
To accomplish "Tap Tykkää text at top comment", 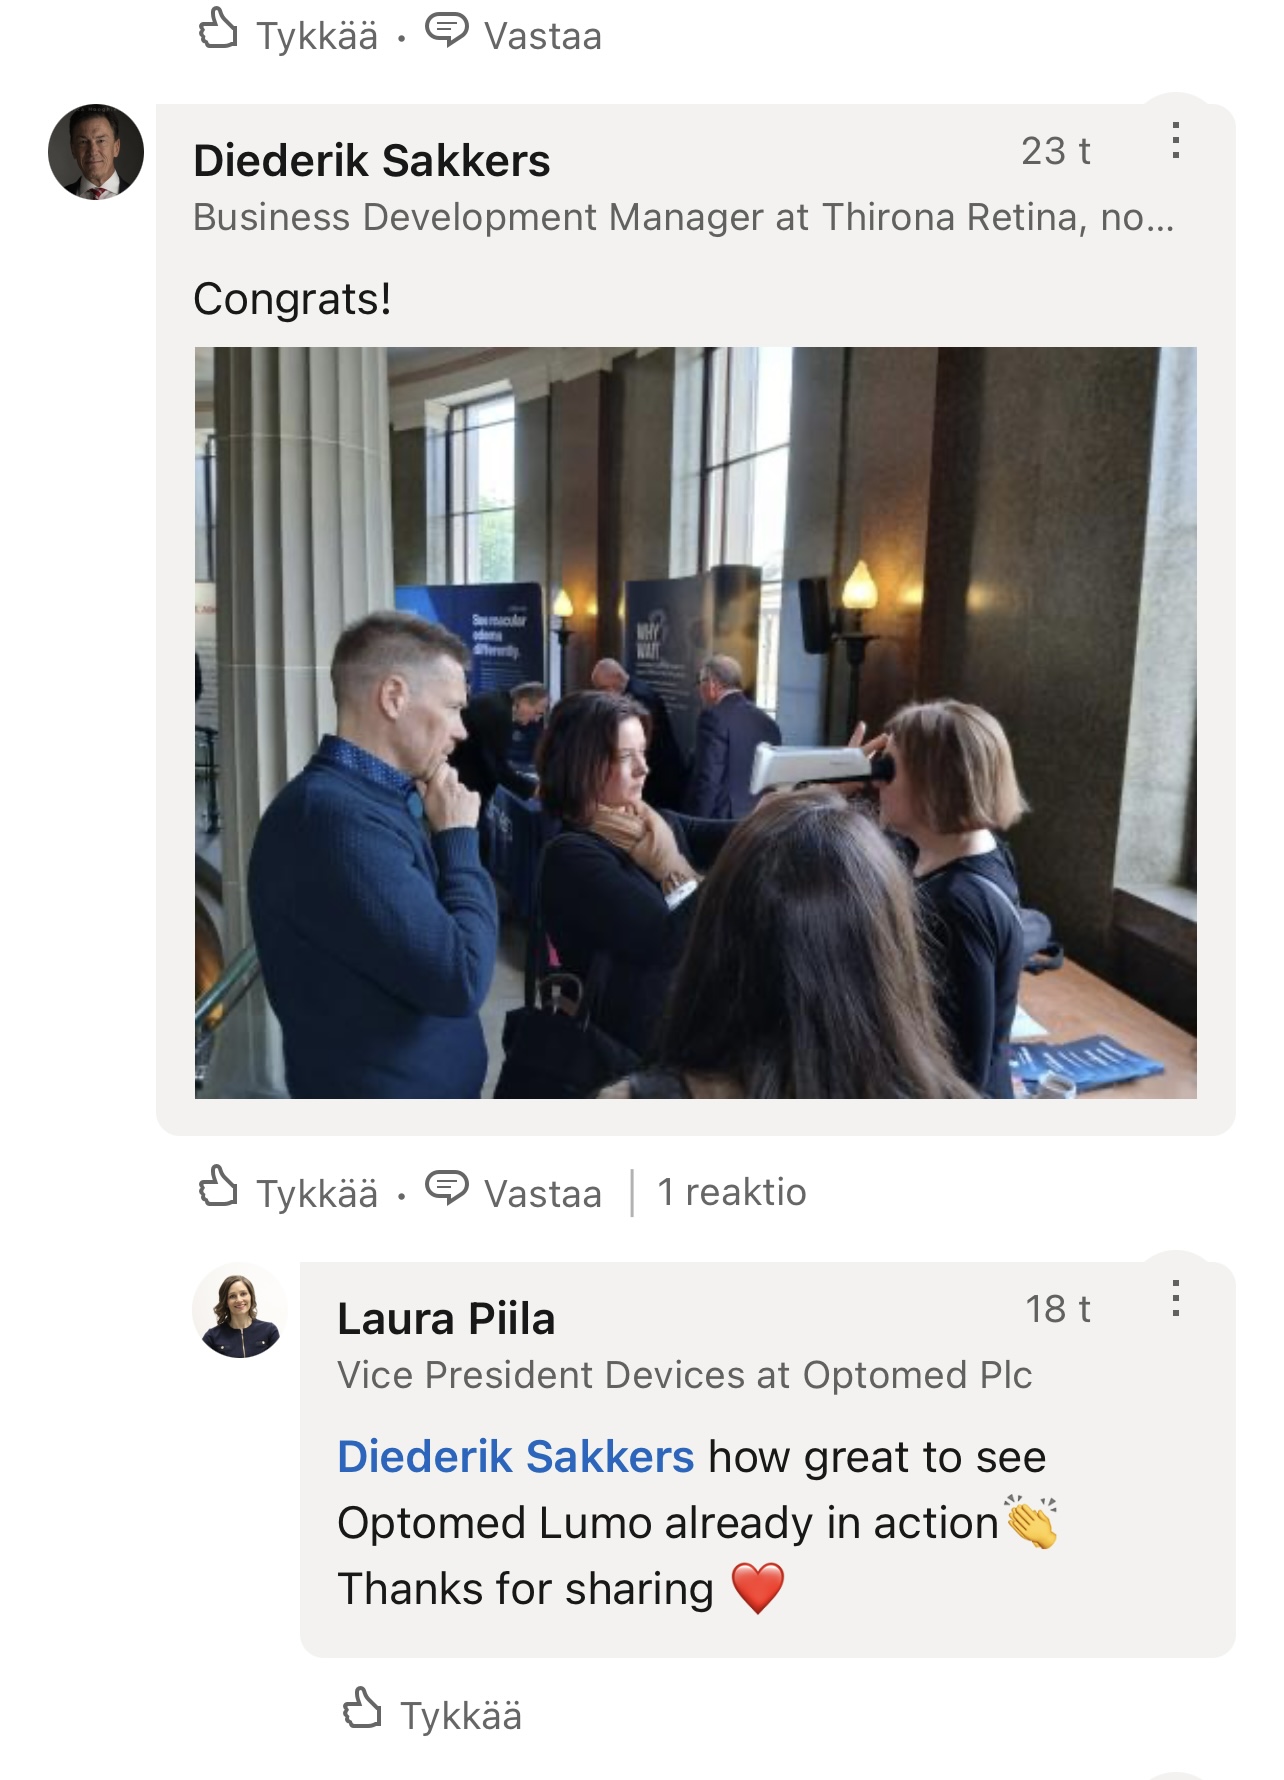I will tap(317, 37).
